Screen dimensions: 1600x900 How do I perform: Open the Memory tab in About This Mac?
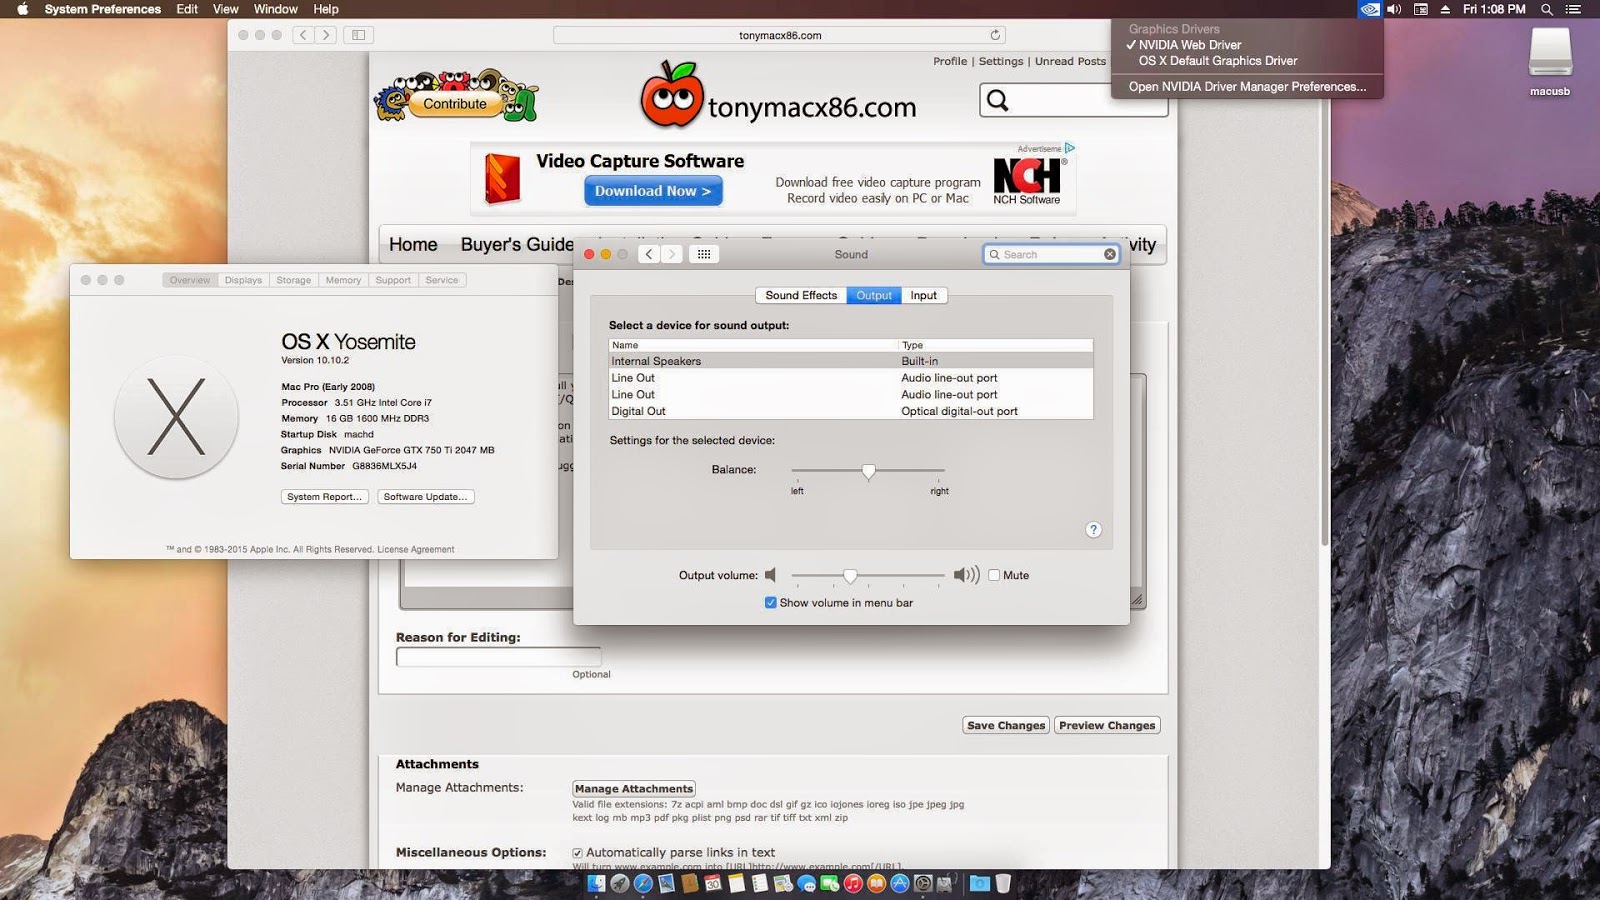point(343,280)
